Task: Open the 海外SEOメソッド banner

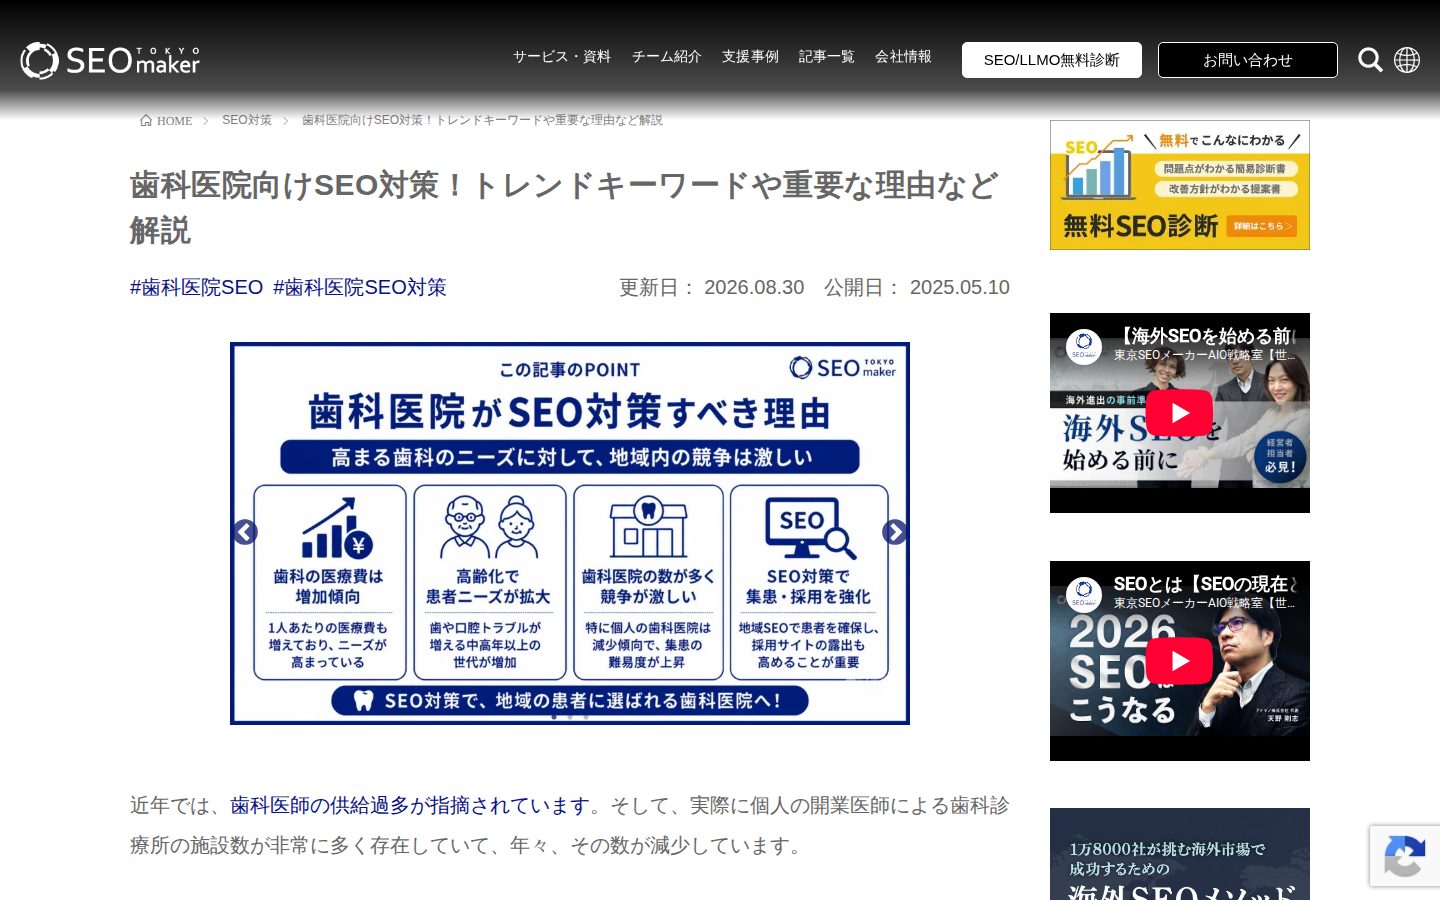Action: (1180, 854)
